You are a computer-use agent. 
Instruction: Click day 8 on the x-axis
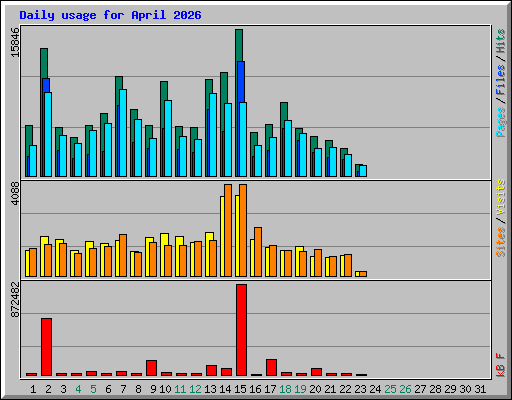138,389
